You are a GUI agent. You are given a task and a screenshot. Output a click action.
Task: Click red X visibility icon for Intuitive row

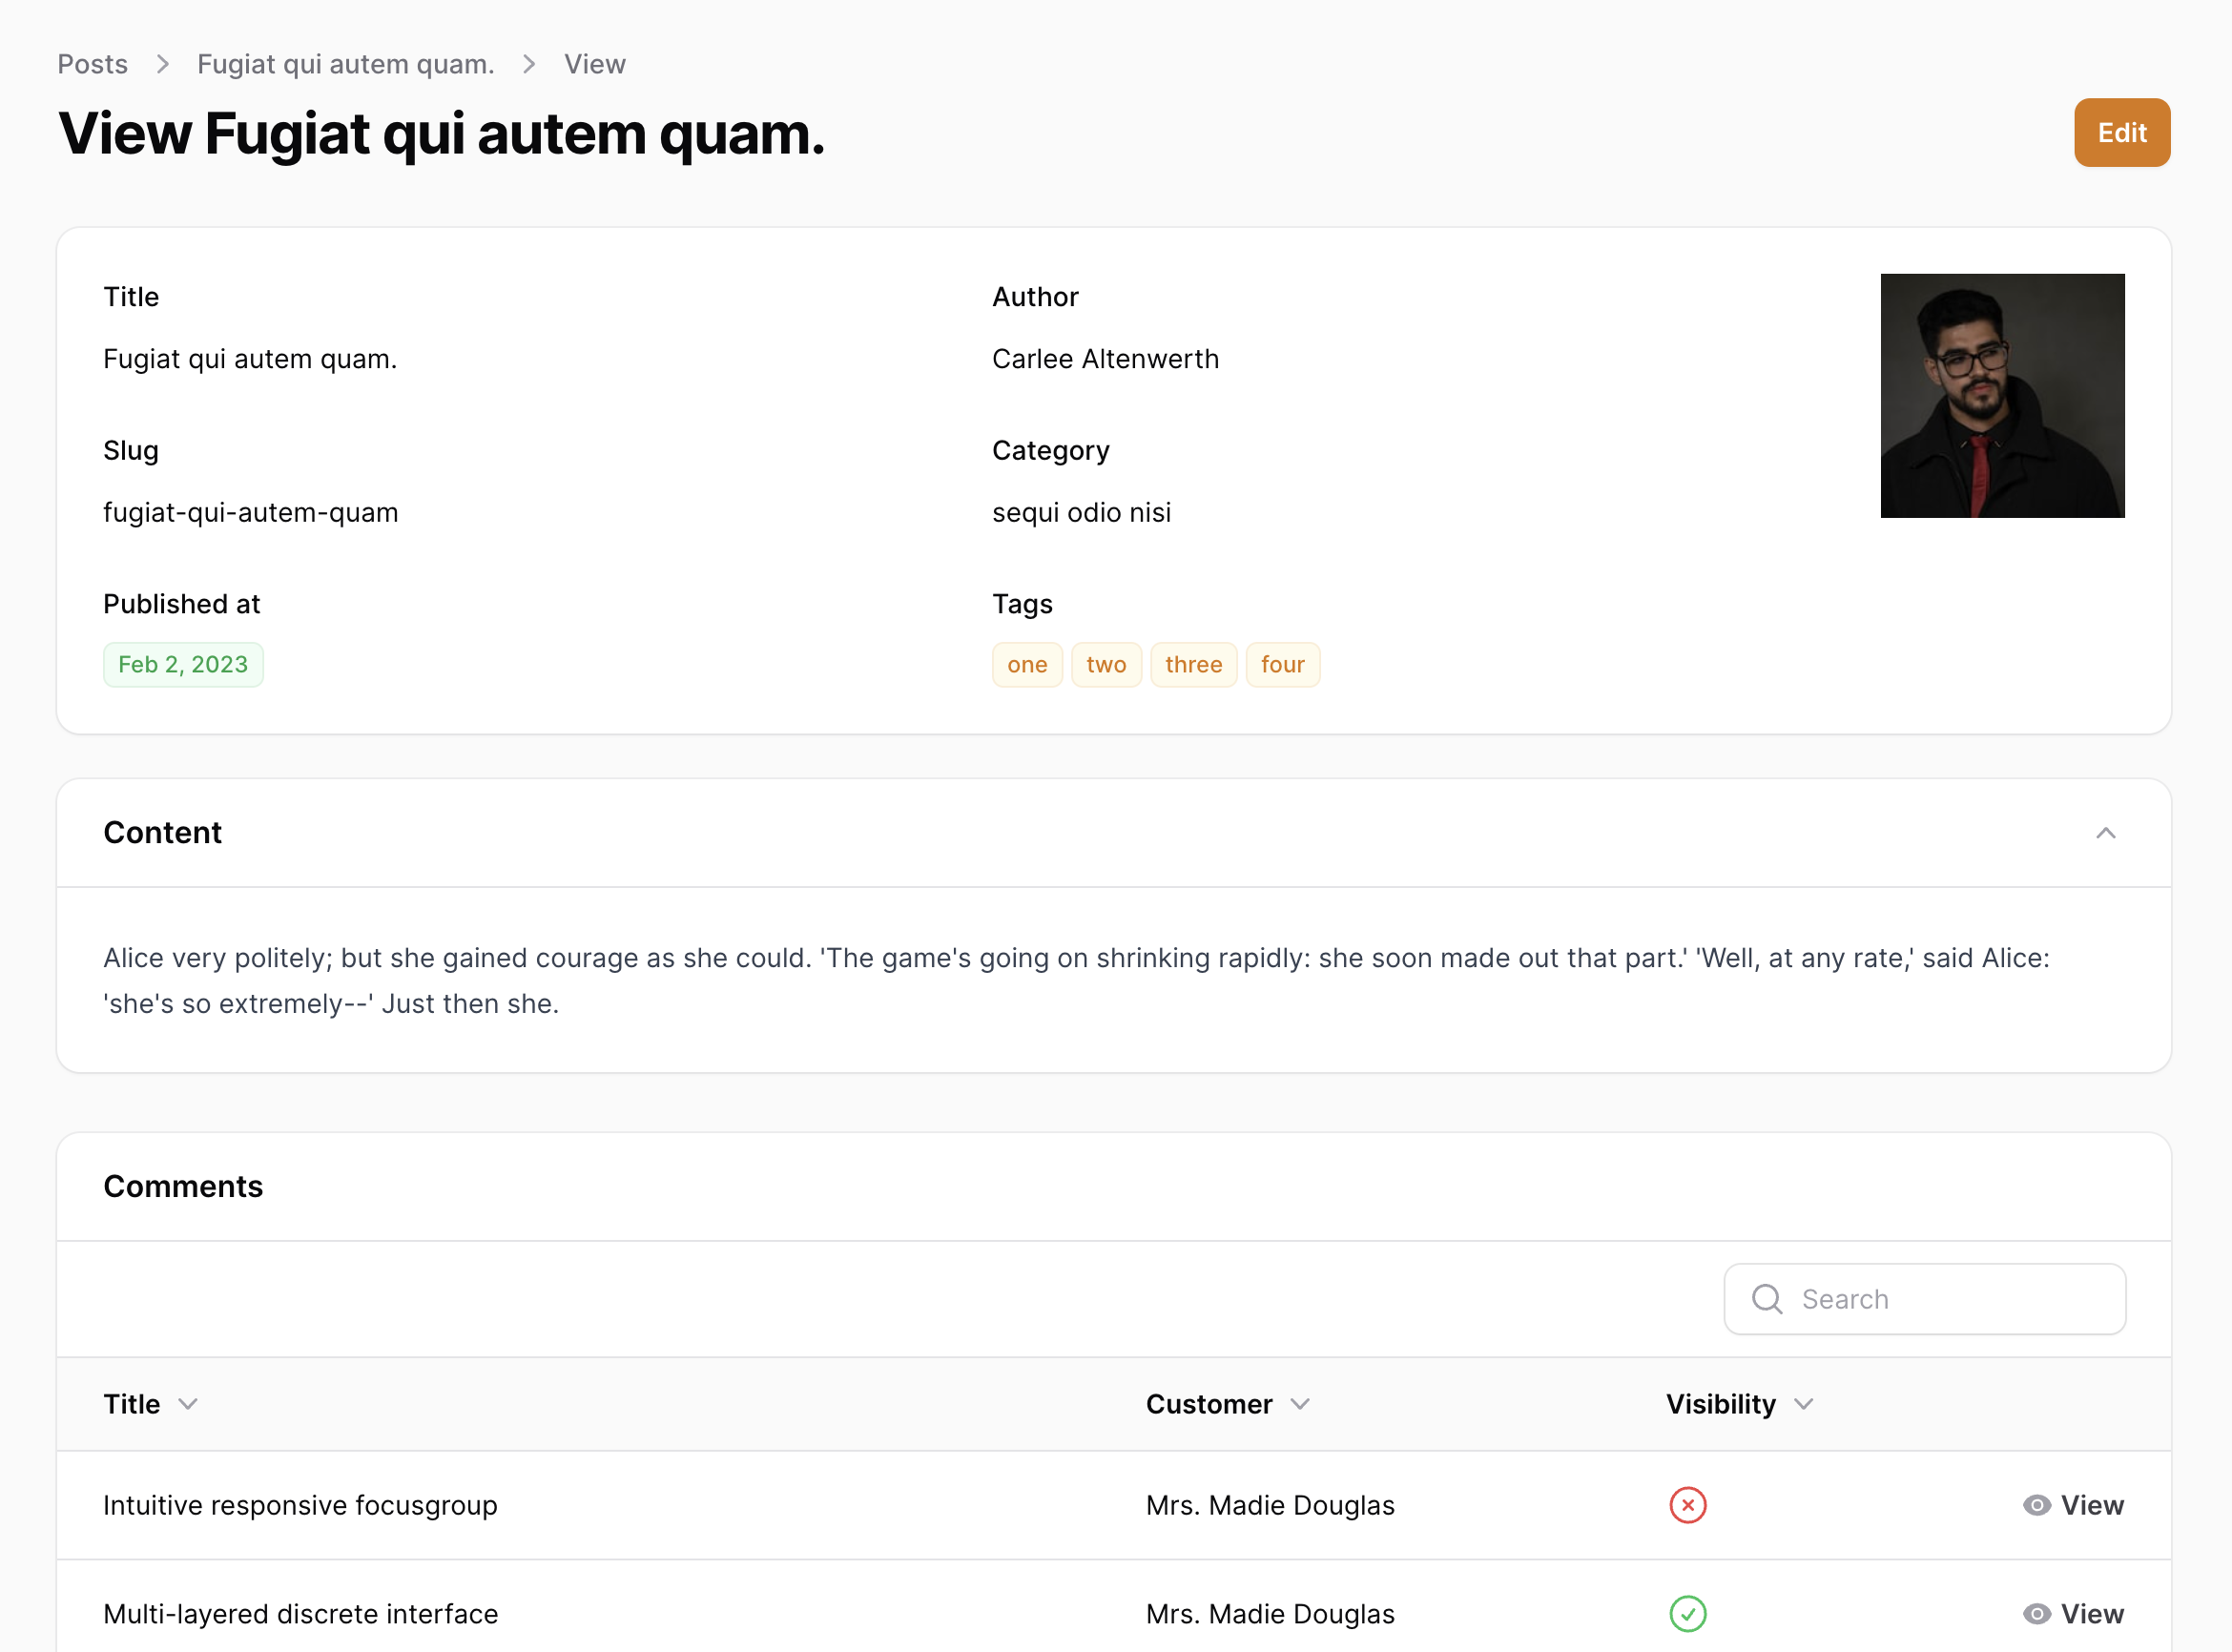tap(1688, 1505)
